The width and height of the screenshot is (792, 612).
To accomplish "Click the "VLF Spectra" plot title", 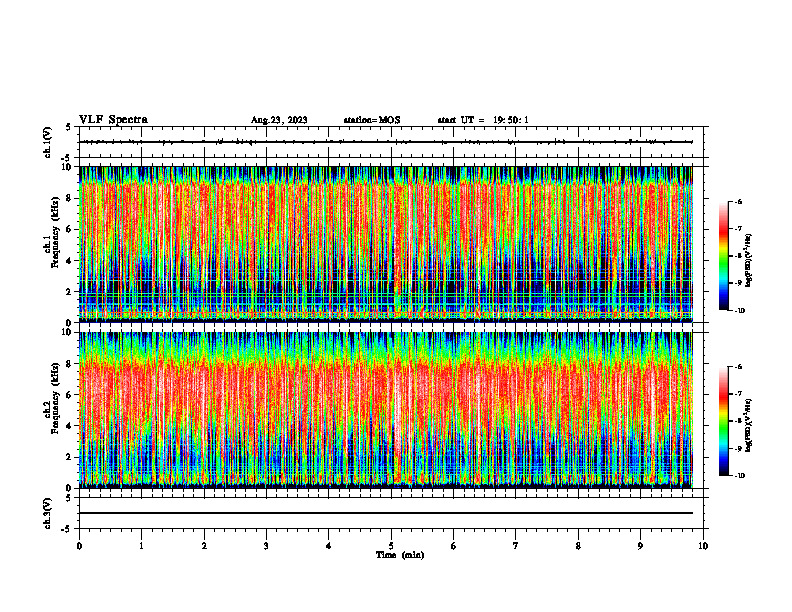I will tap(113, 120).
